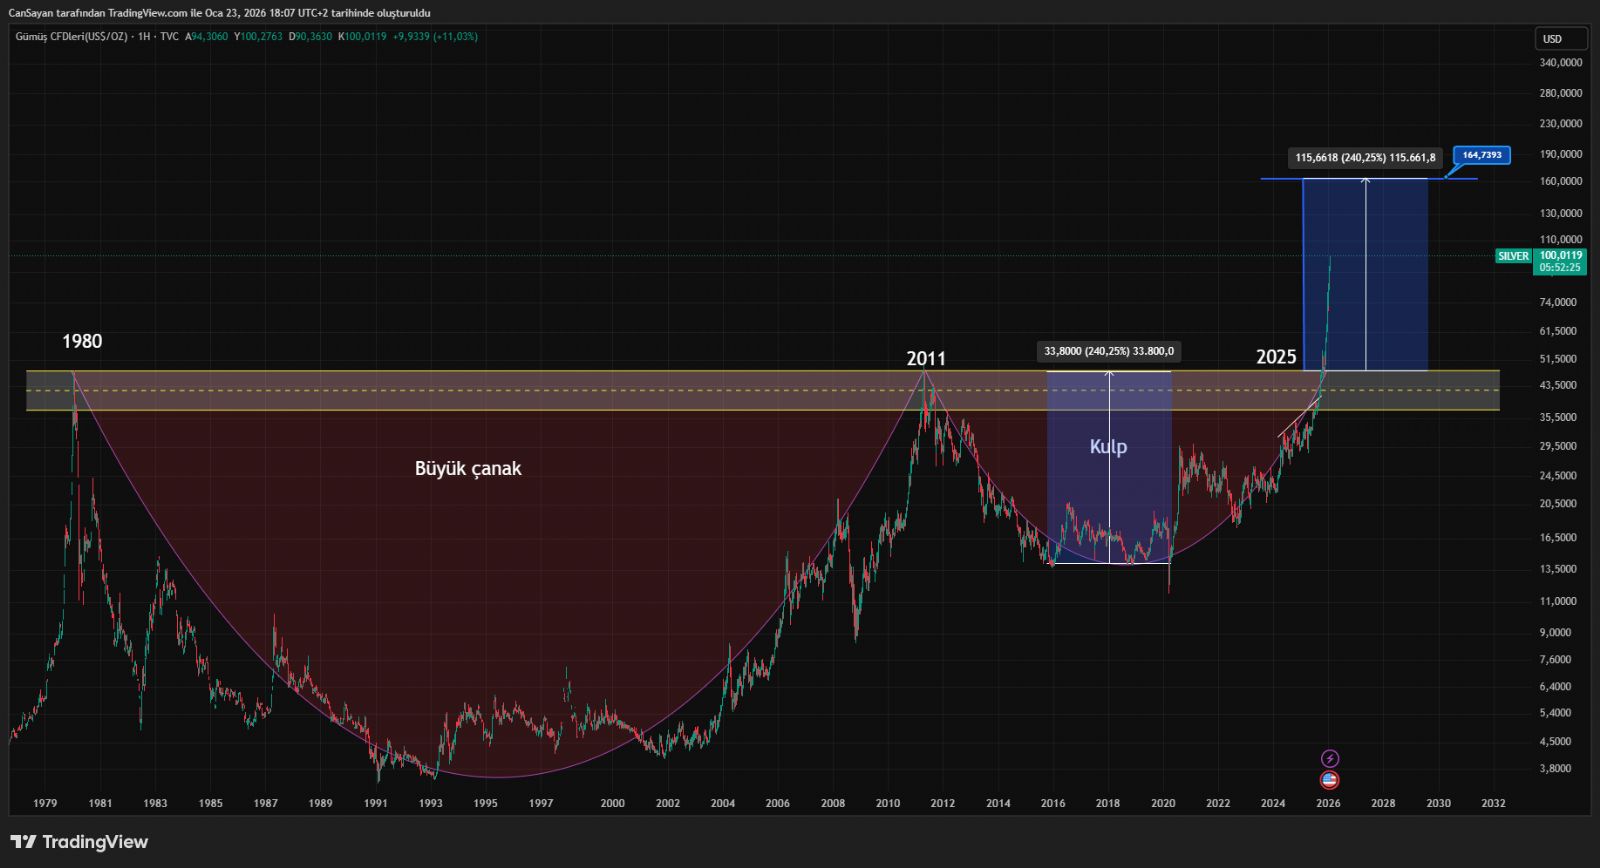Viewport: 1600px width, 868px height.
Task: Click 160,0000 on the price axis
Action: click(1560, 181)
